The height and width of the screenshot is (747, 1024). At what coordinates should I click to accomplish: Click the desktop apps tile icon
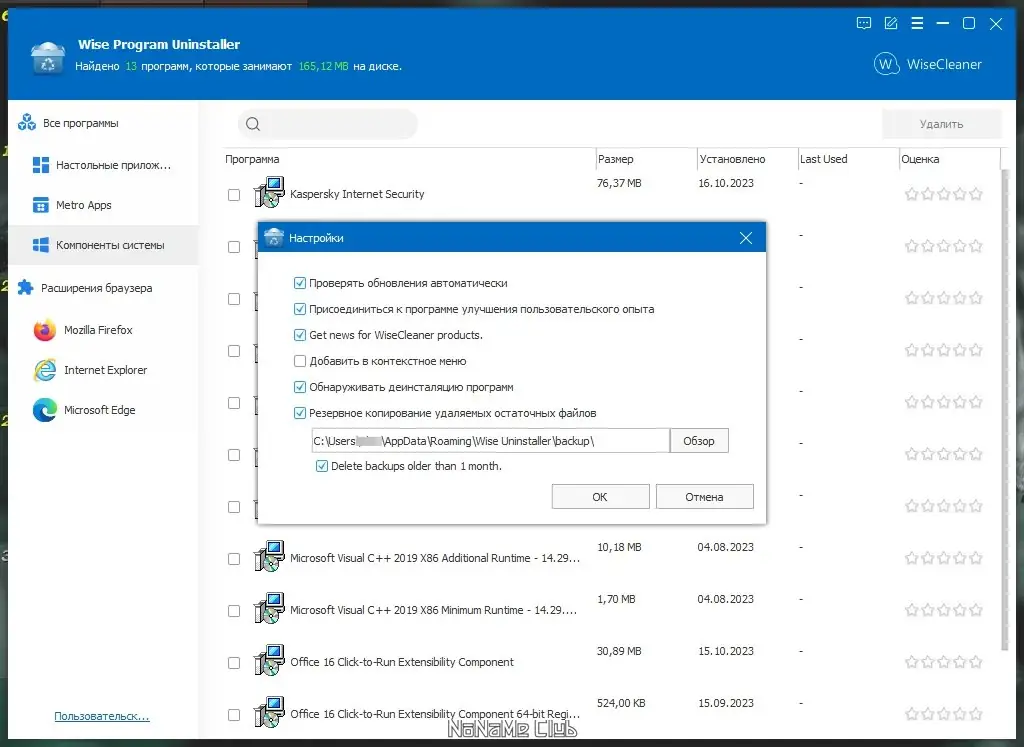(x=40, y=165)
